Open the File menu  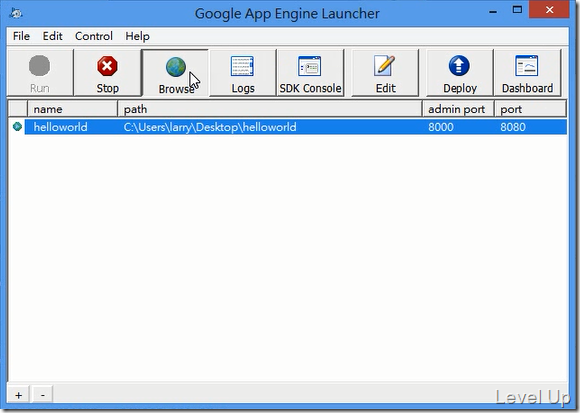click(x=21, y=36)
